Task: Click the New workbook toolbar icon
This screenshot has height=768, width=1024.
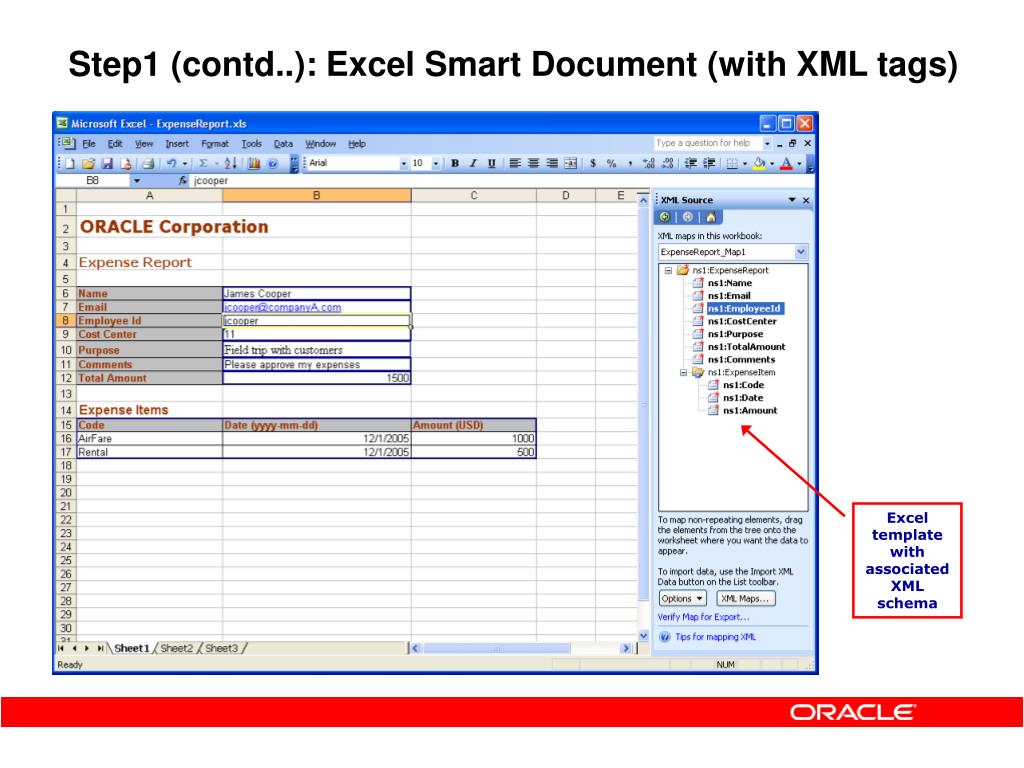Action: (x=70, y=163)
